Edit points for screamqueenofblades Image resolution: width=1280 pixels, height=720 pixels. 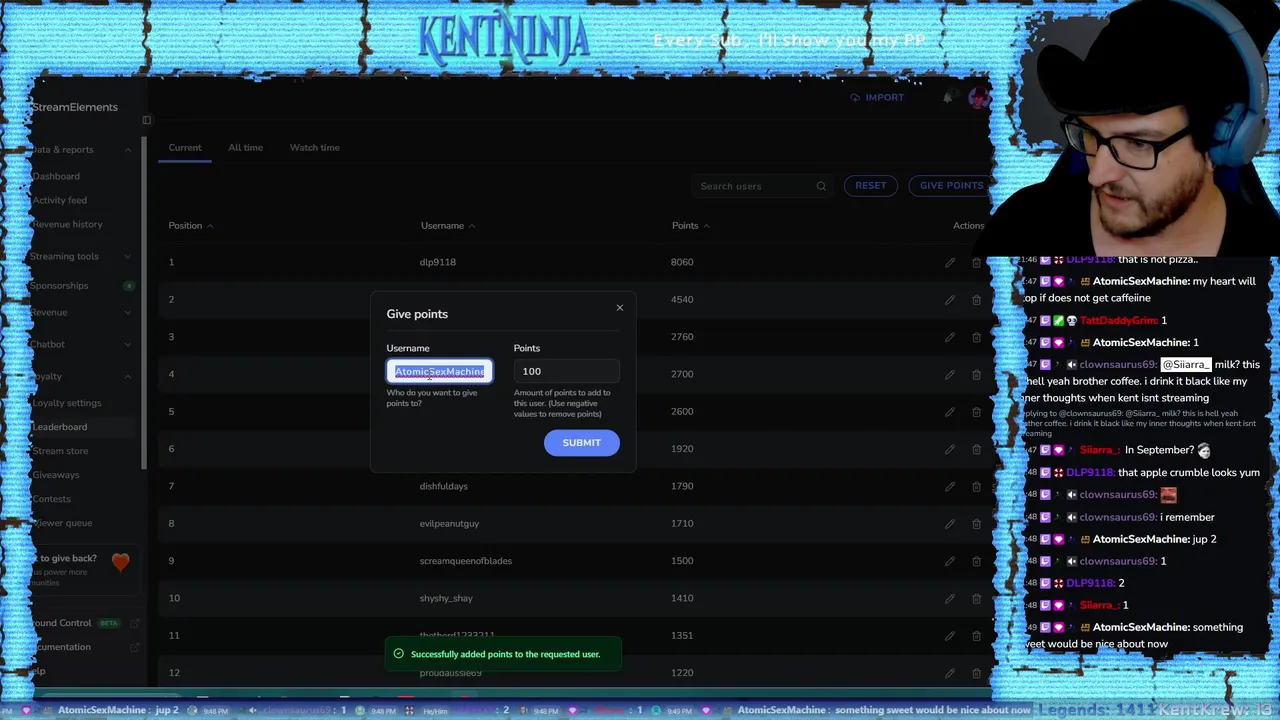pyautogui.click(x=949, y=561)
